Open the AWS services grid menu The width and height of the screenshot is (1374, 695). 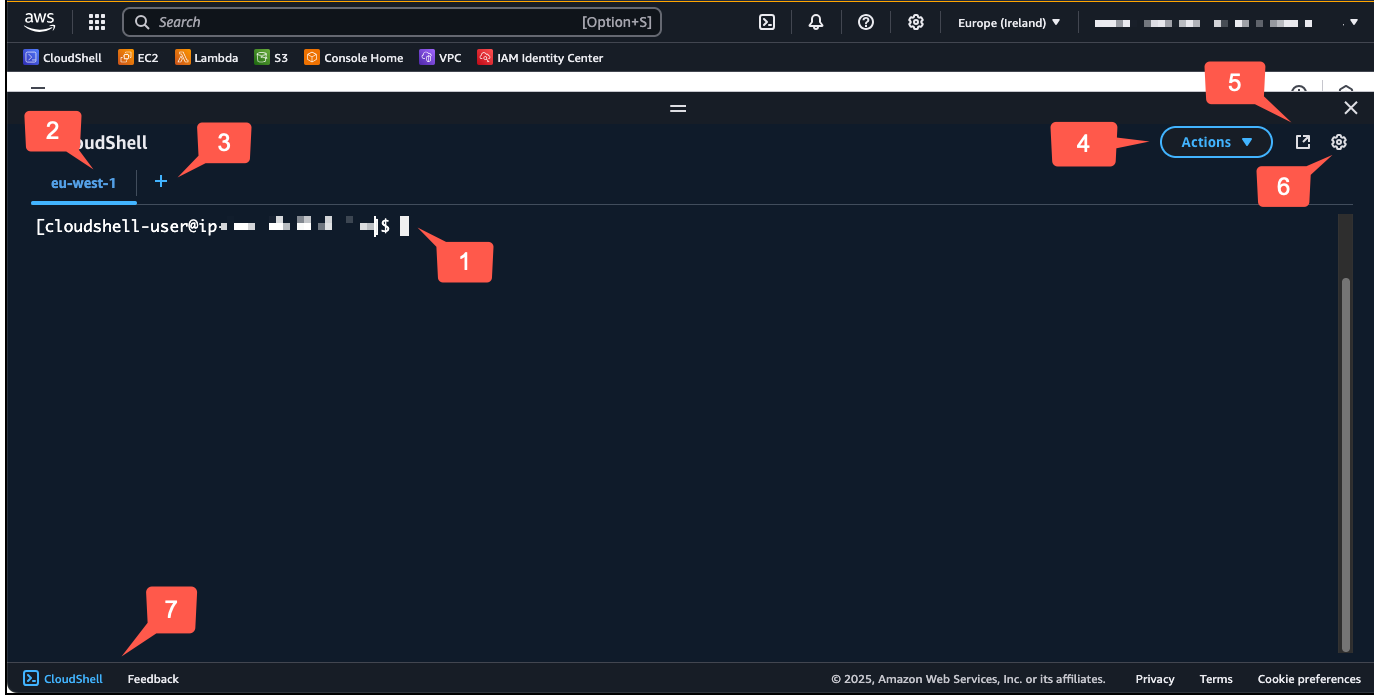point(96,21)
